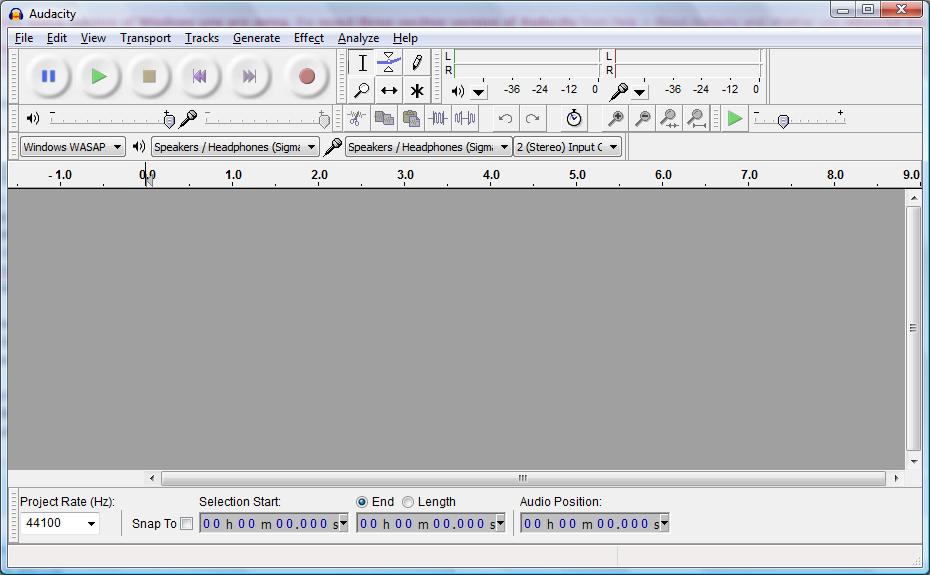
Task: Open the Analyze menu
Action: pyautogui.click(x=358, y=38)
